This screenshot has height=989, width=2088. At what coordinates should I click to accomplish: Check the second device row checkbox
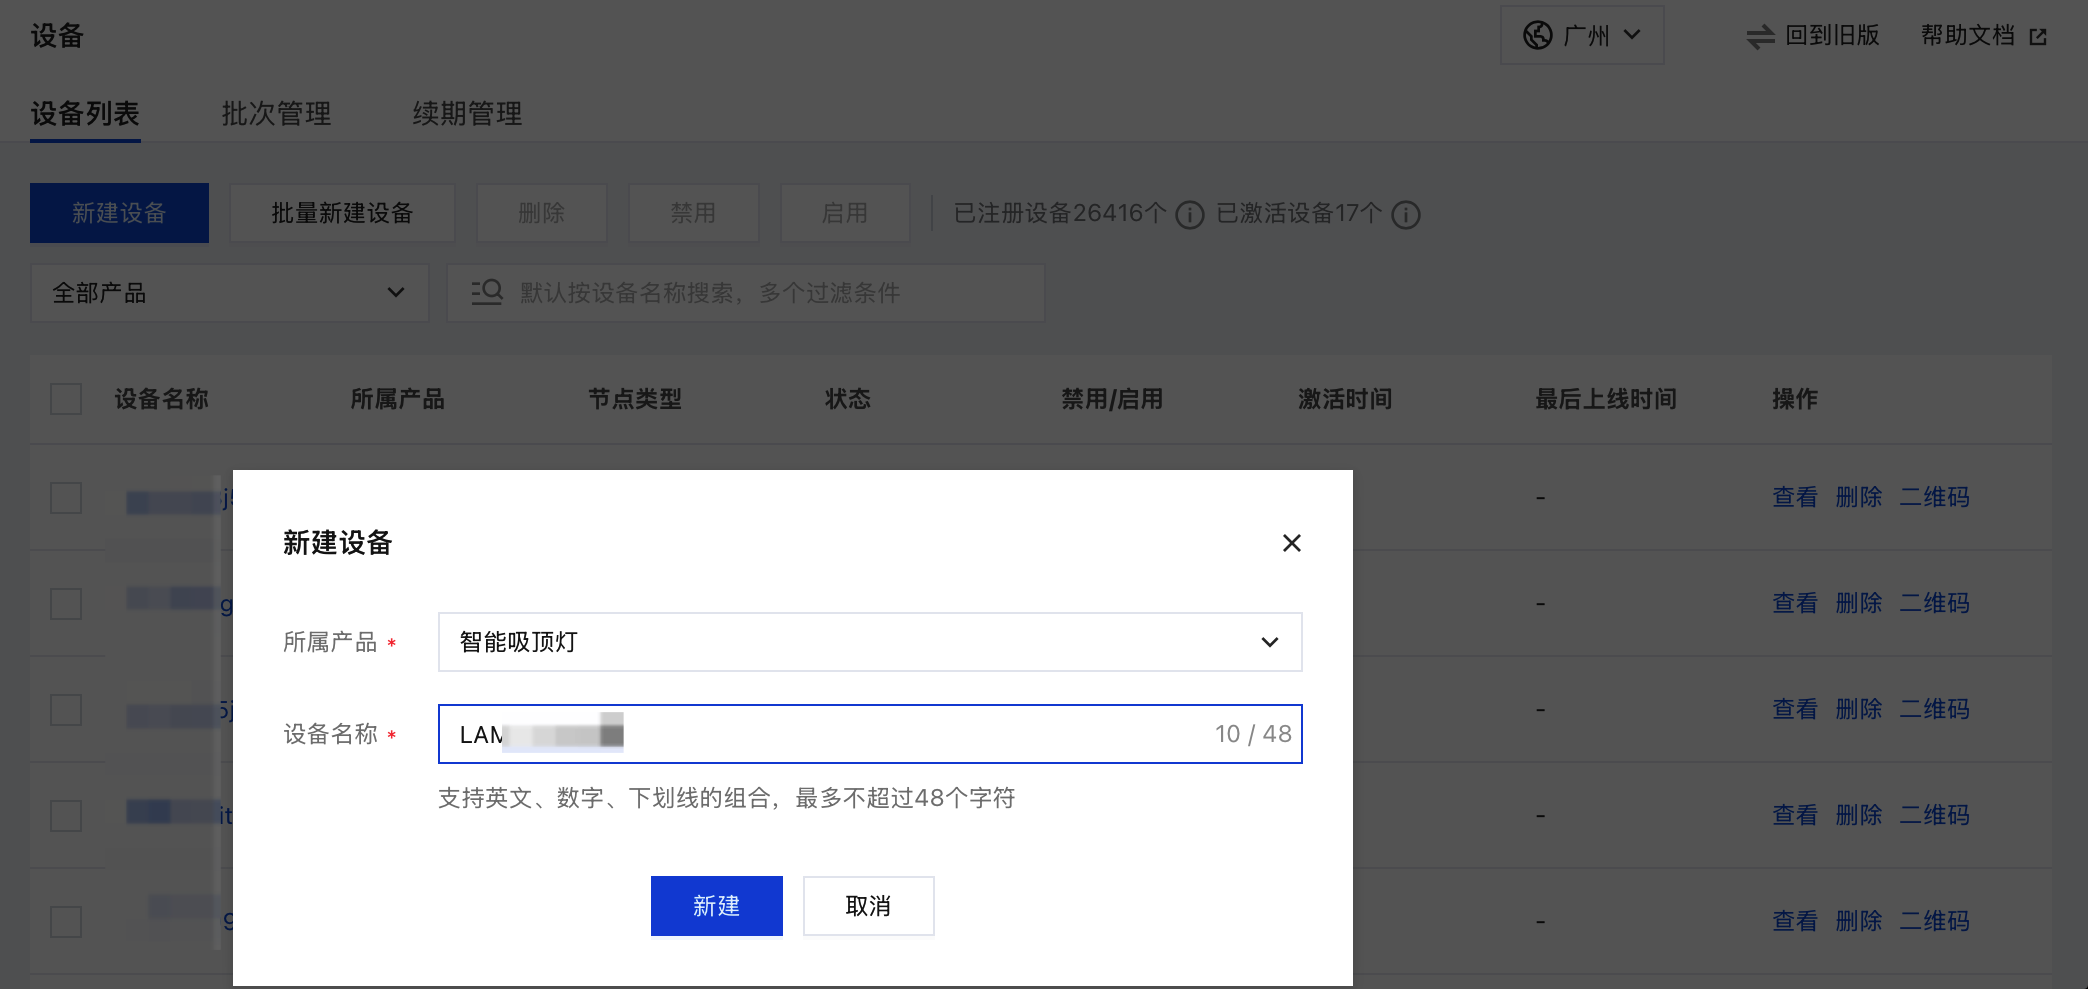66,604
